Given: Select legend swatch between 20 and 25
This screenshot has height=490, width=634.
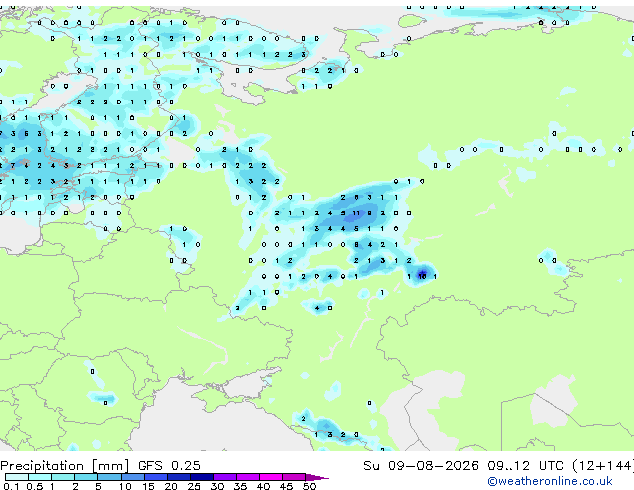Looking at the screenshot, I should pos(178,477).
